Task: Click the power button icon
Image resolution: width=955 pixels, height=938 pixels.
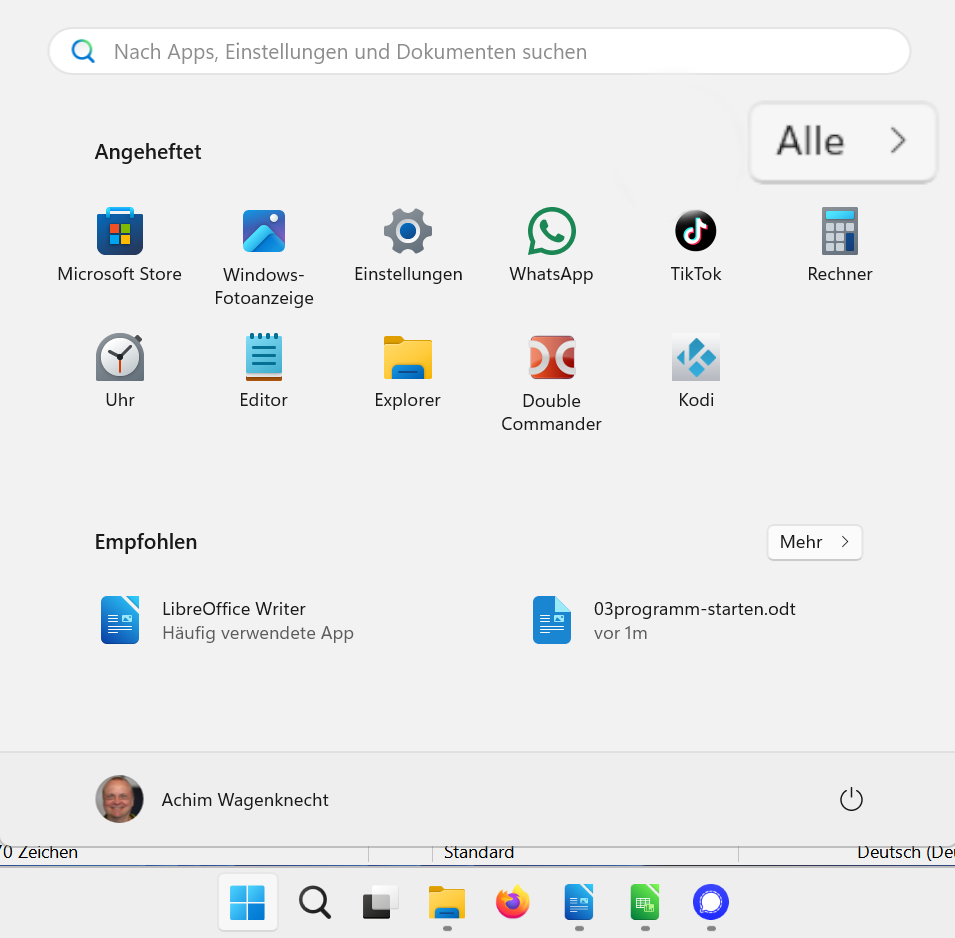Action: 851,799
